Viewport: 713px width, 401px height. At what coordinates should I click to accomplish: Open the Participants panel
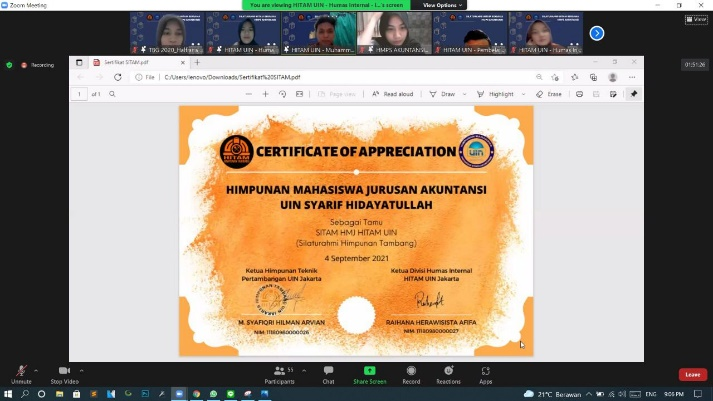(x=280, y=375)
